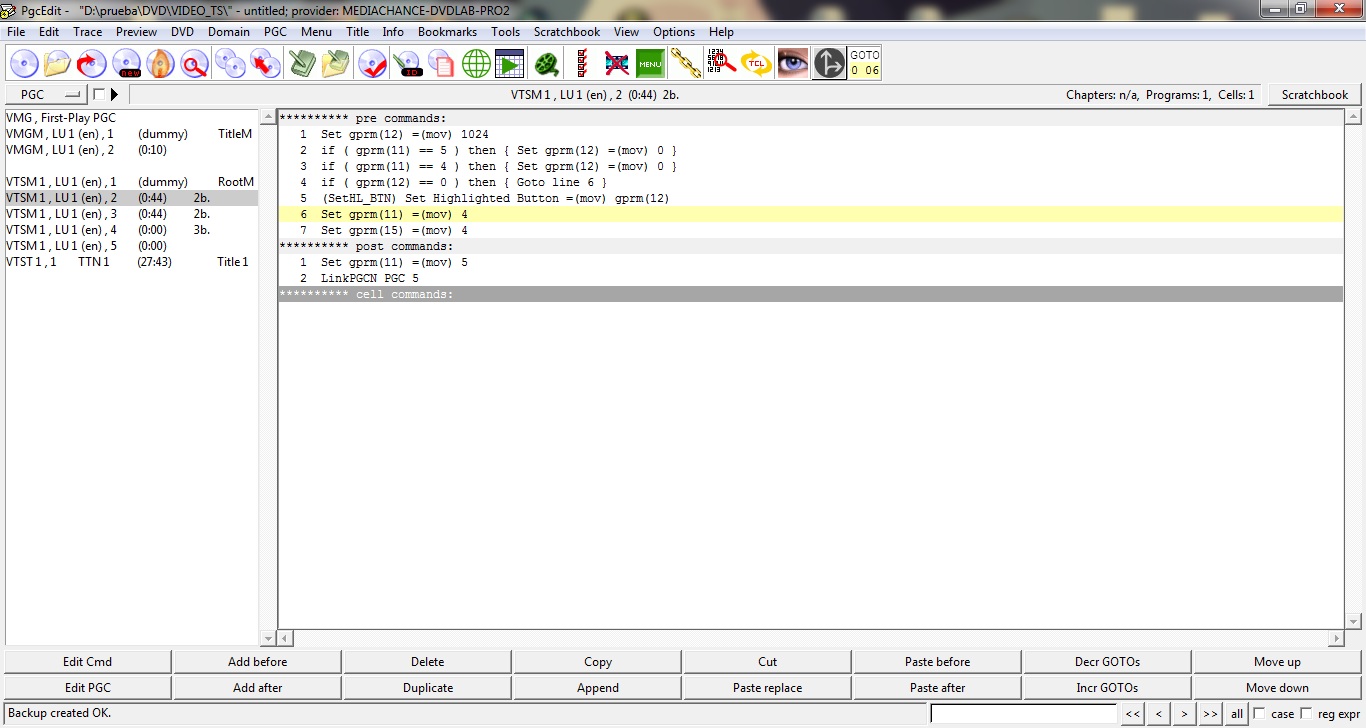
Task: Enable the reg expr search checkbox
Action: pos(1306,714)
